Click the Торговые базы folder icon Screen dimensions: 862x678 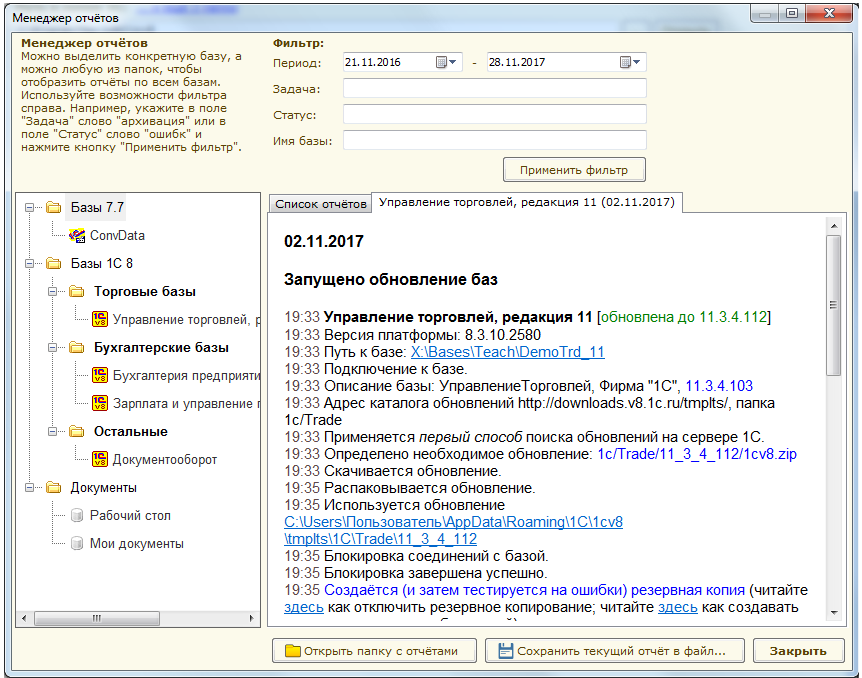coord(77,291)
